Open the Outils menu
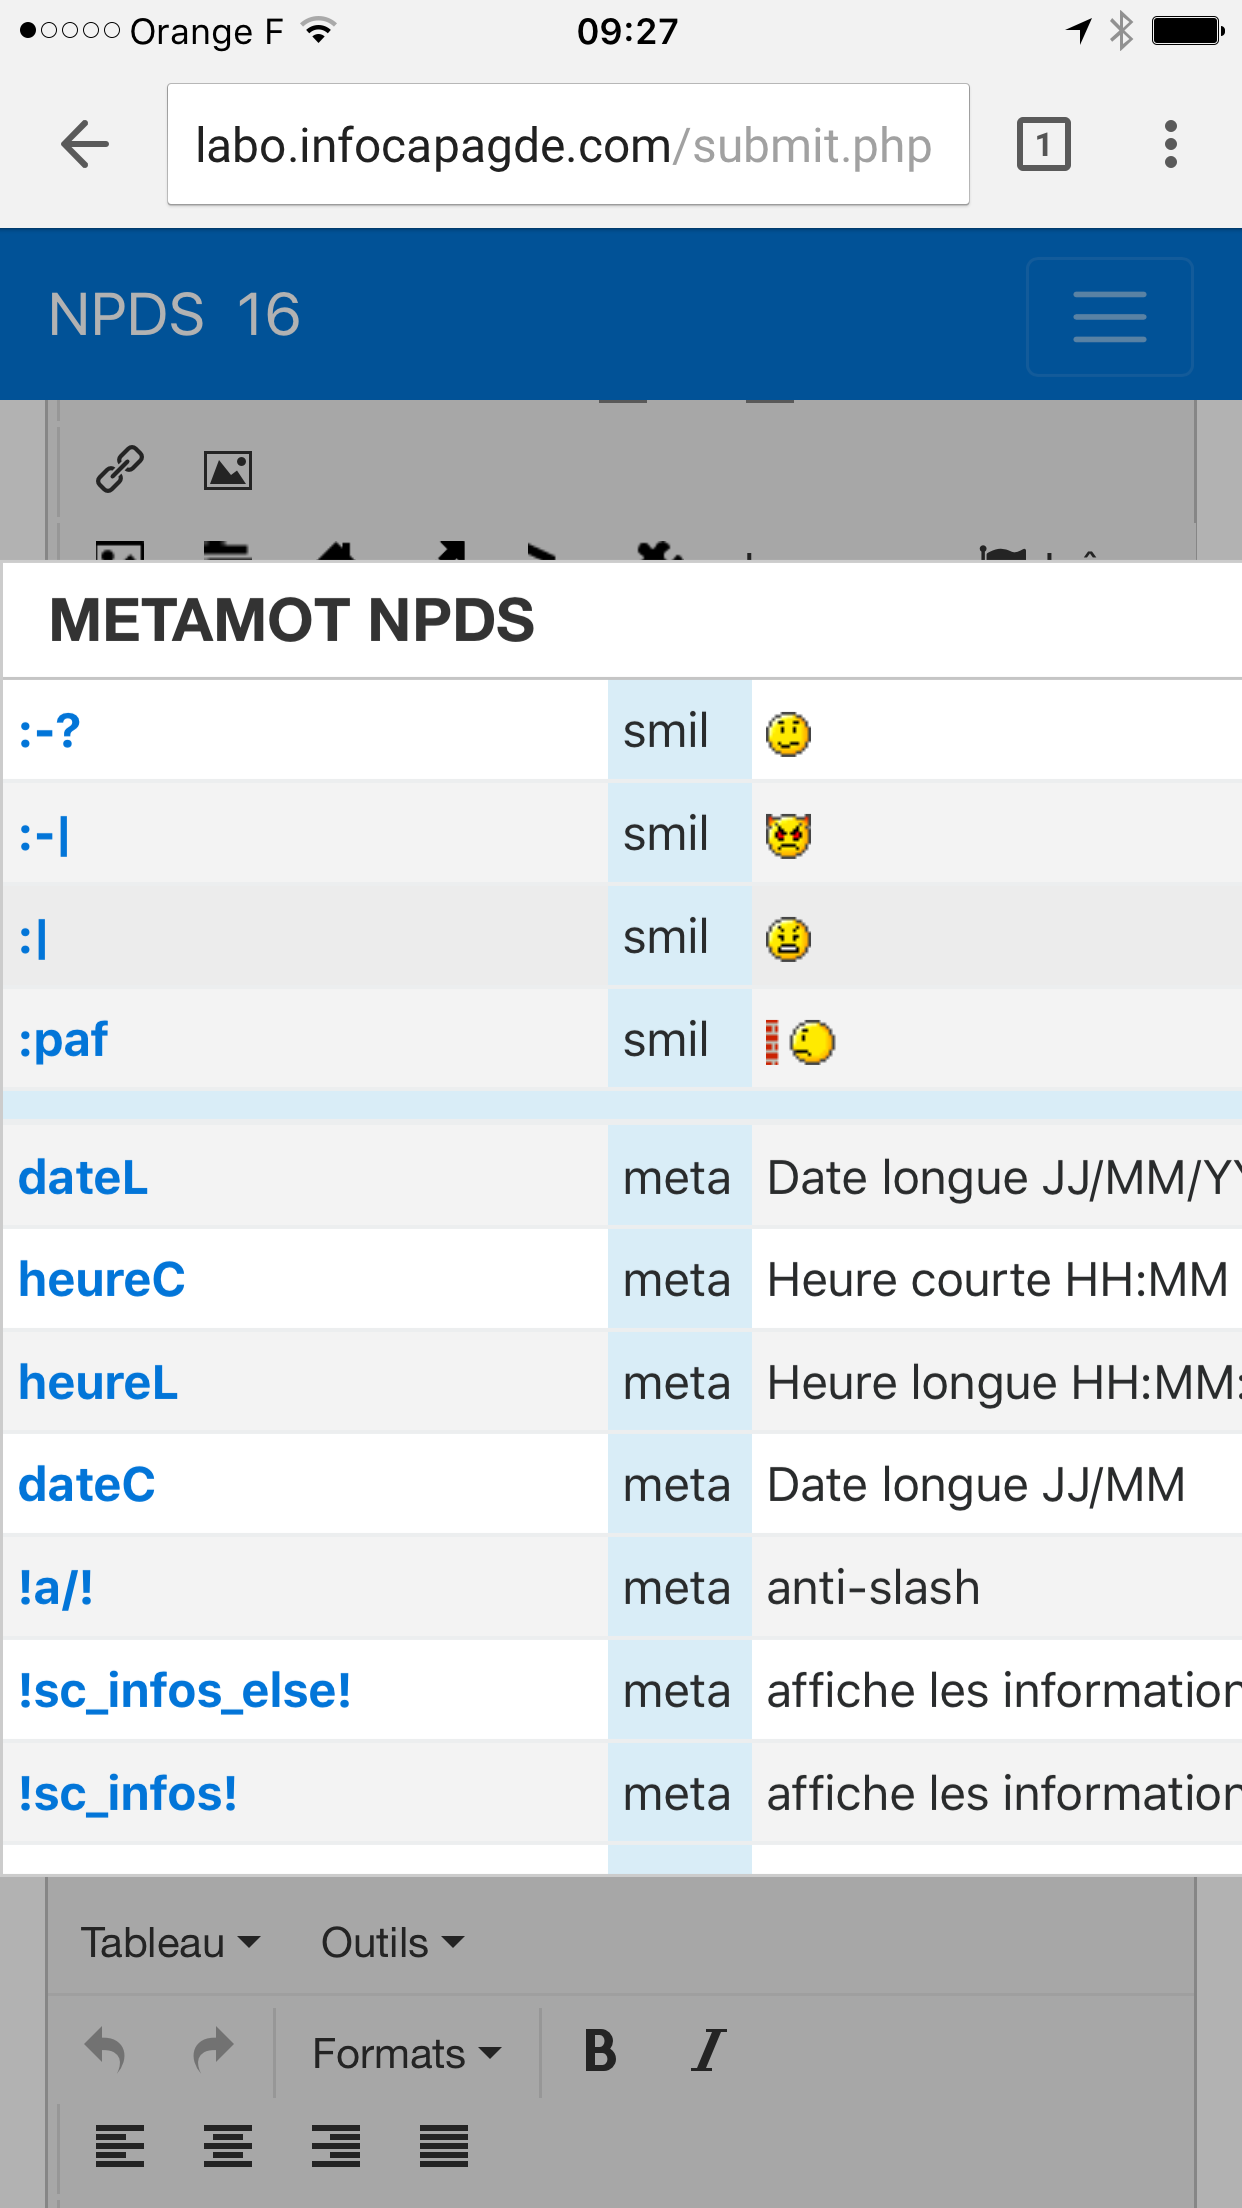 pyautogui.click(x=392, y=1942)
